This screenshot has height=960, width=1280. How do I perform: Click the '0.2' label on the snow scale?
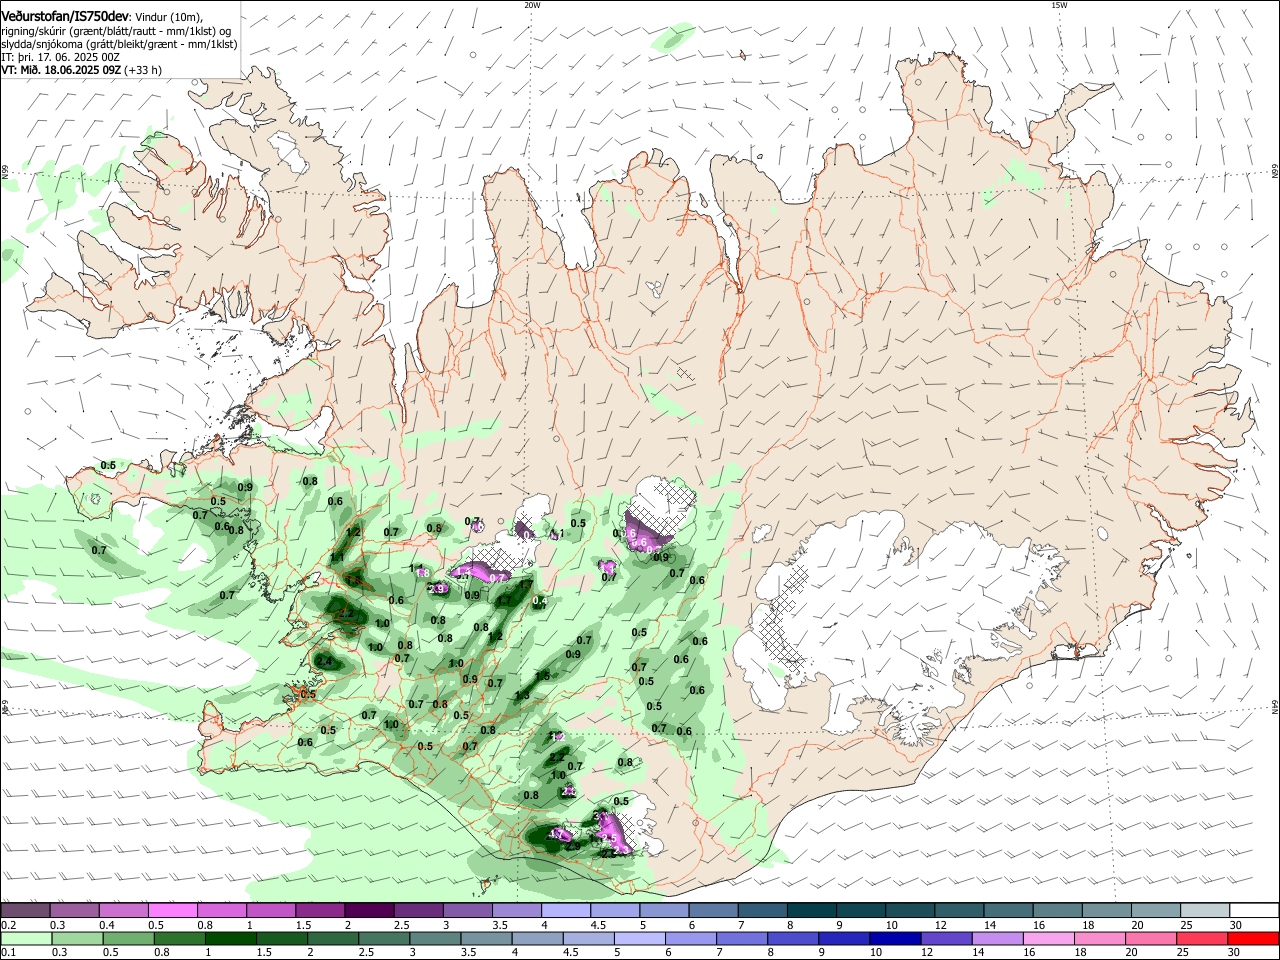(x=8, y=925)
